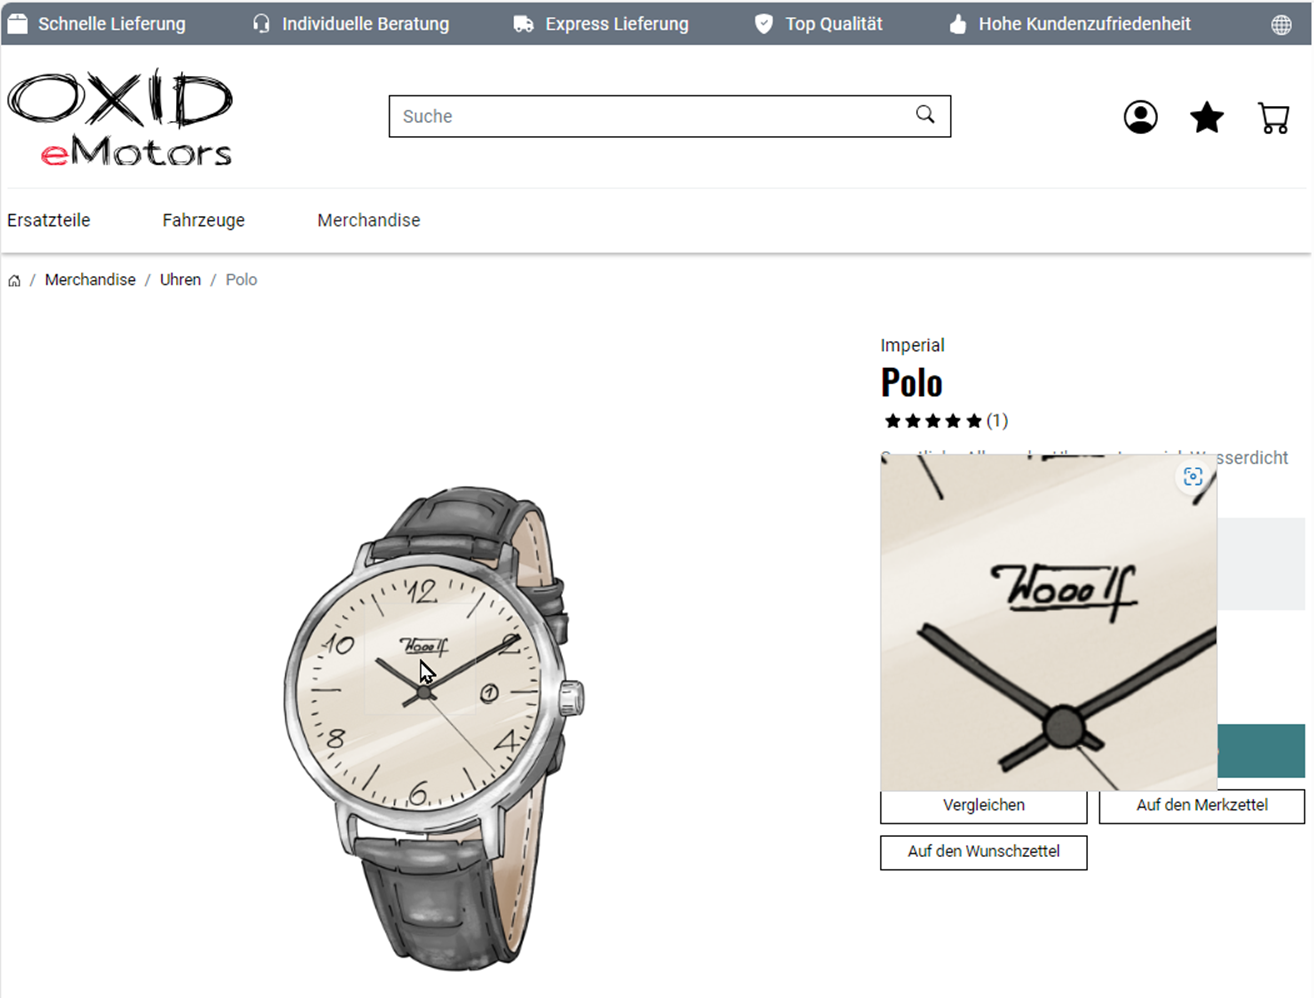Open the shopping cart icon
Screen dimensions: 1314x998
[1273, 118]
